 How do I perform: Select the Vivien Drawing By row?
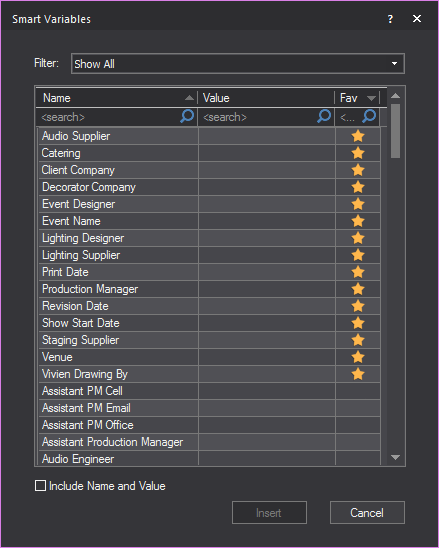(x=209, y=374)
